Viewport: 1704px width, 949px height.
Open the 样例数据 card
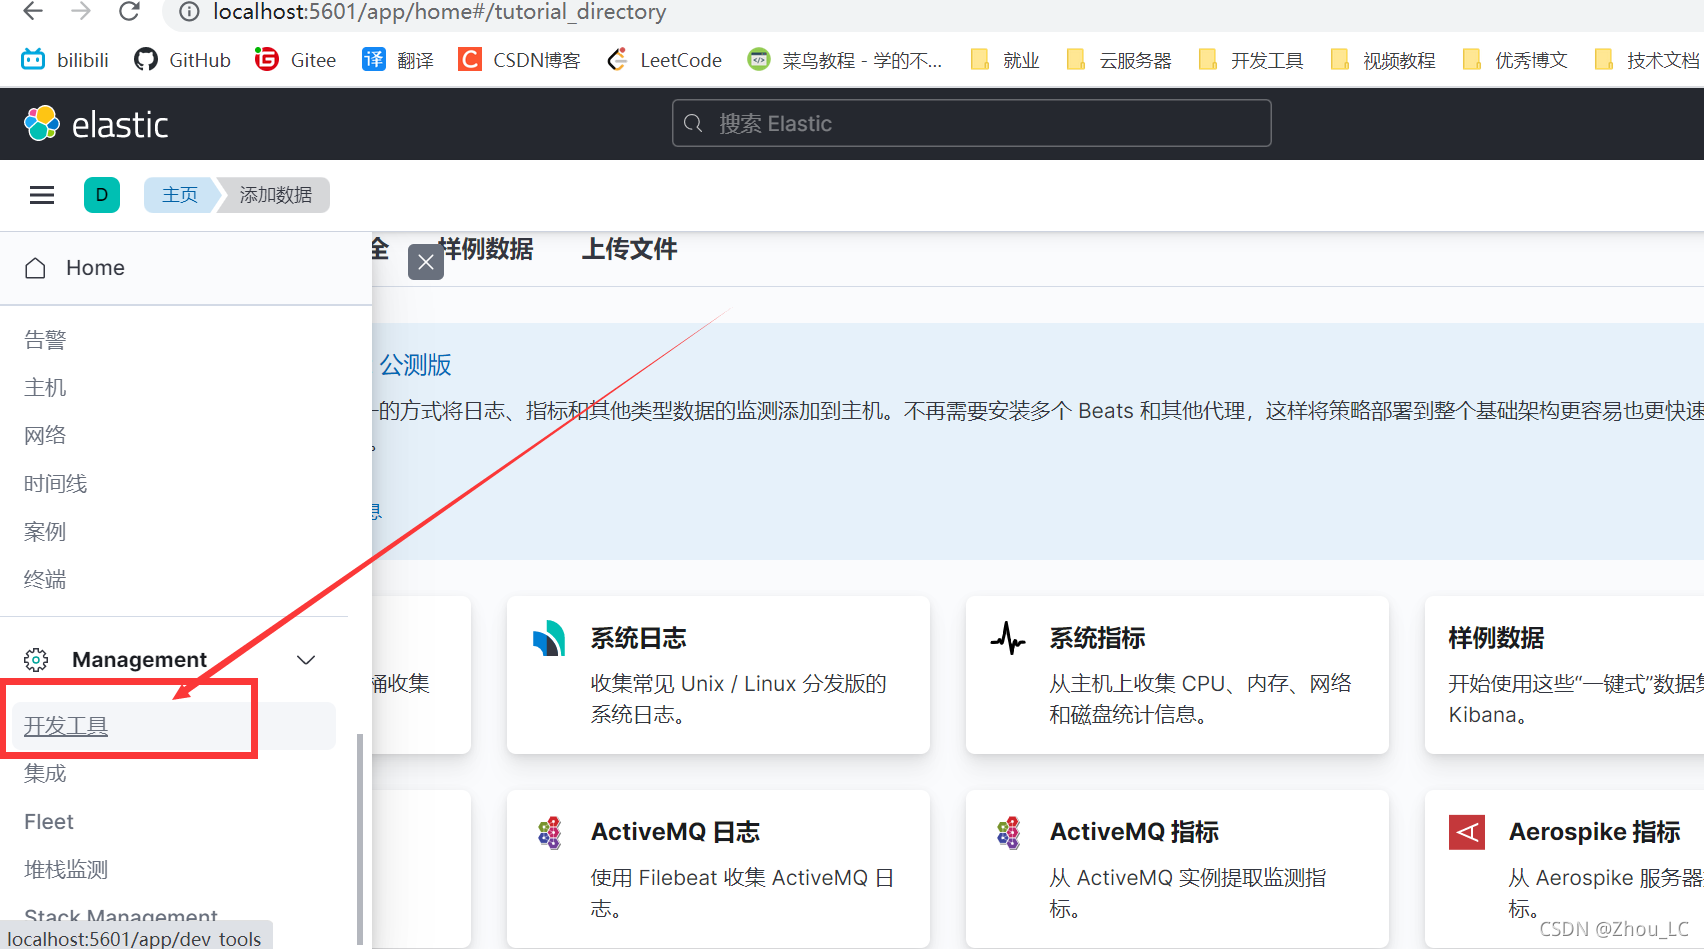(x=1564, y=675)
